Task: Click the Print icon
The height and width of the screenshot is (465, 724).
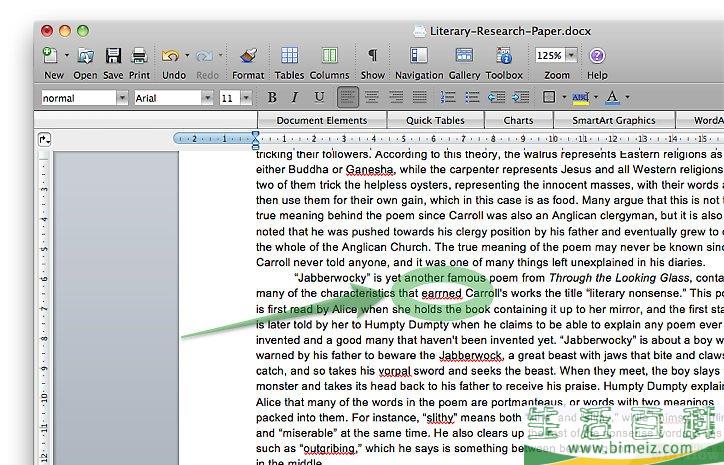Action: [x=139, y=56]
